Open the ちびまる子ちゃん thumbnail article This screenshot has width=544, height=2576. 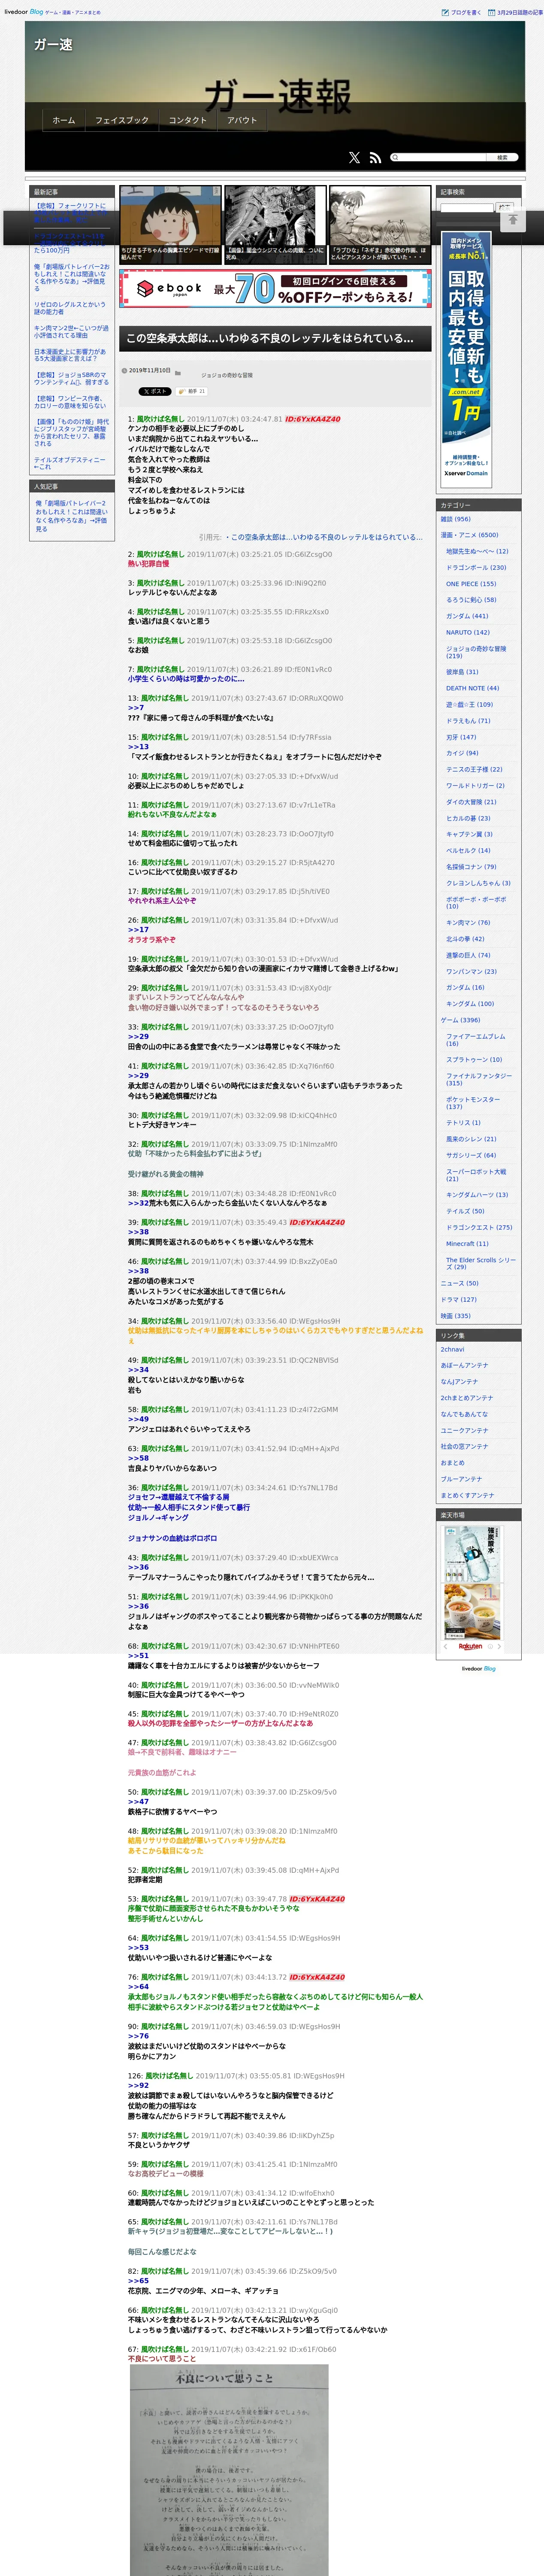tap(170, 224)
